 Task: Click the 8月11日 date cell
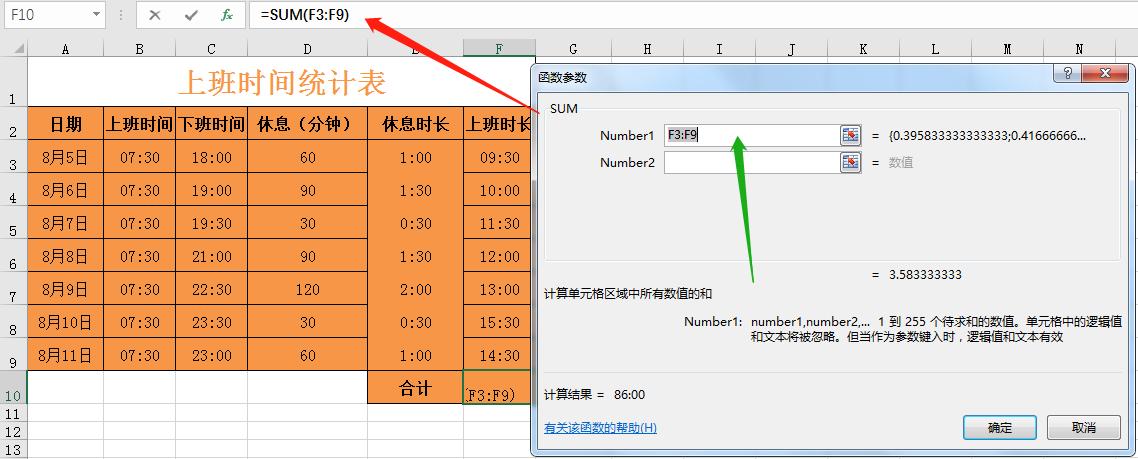point(65,355)
